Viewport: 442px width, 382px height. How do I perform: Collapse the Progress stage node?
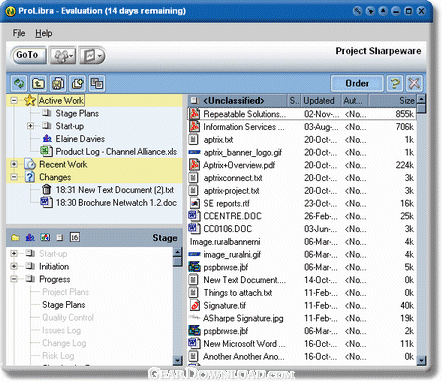coord(14,279)
